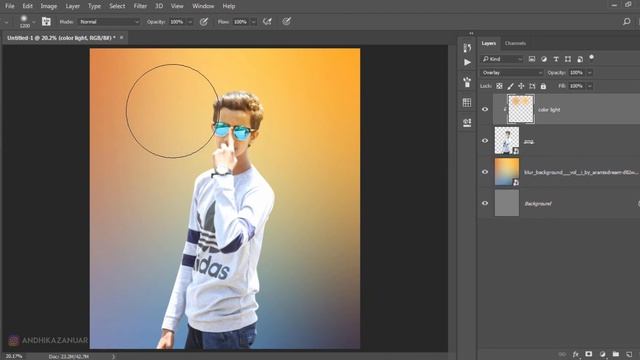Viewport: 640px width, 360px height.
Task: Click the brush Flow value field
Action: coord(240,22)
